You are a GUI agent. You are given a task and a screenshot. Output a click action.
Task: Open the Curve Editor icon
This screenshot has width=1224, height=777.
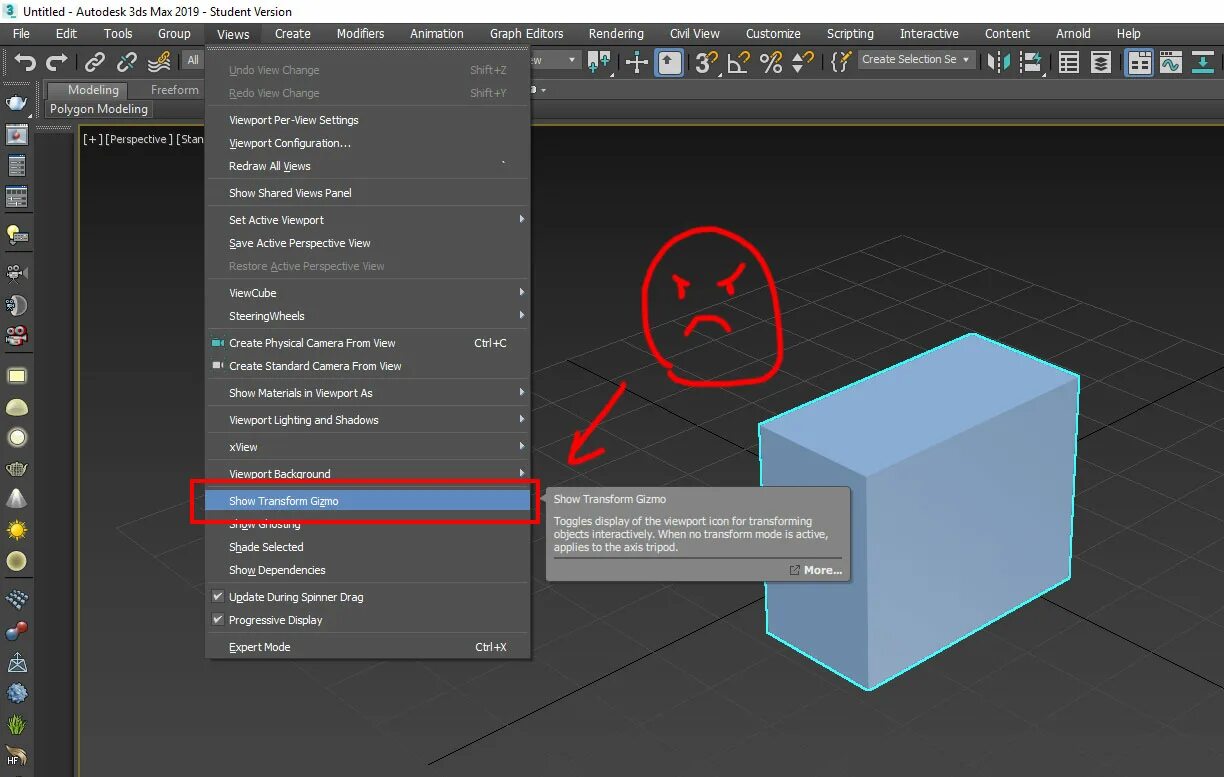click(x=1171, y=63)
